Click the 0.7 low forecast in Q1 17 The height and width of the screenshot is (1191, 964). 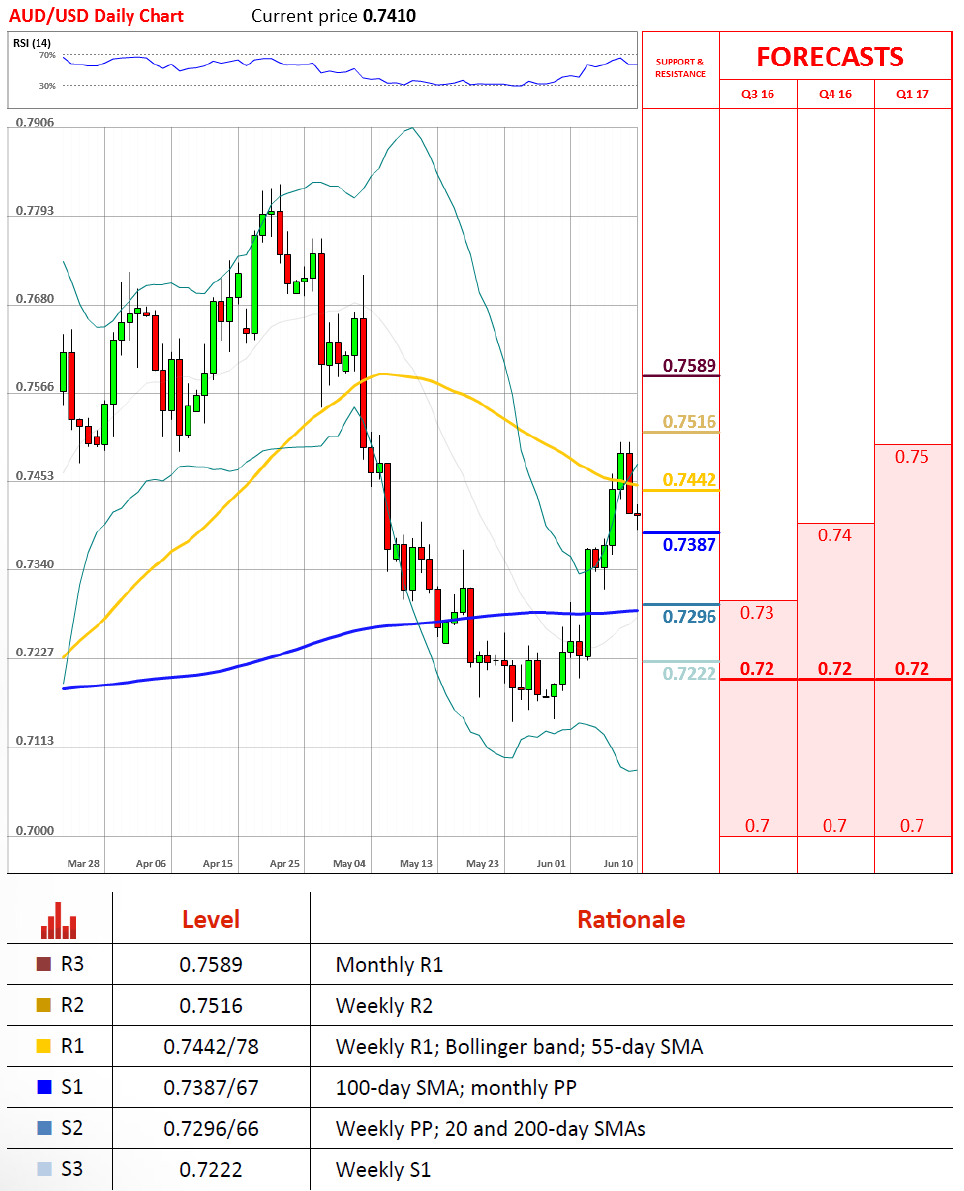click(912, 826)
